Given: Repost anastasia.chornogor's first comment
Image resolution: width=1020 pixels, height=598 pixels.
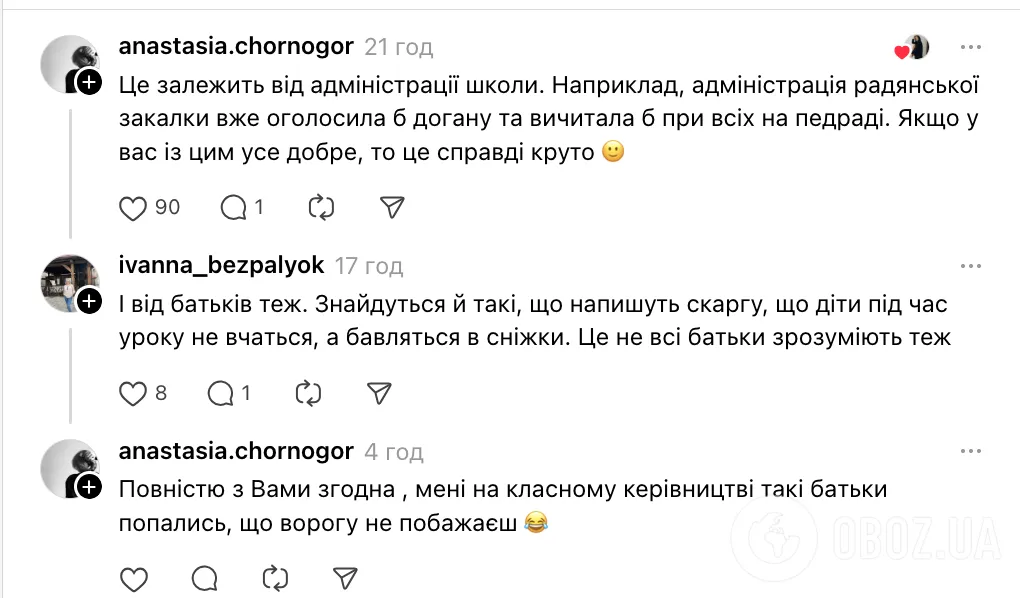Looking at the screenshot, I should click(x=320, y=207).
